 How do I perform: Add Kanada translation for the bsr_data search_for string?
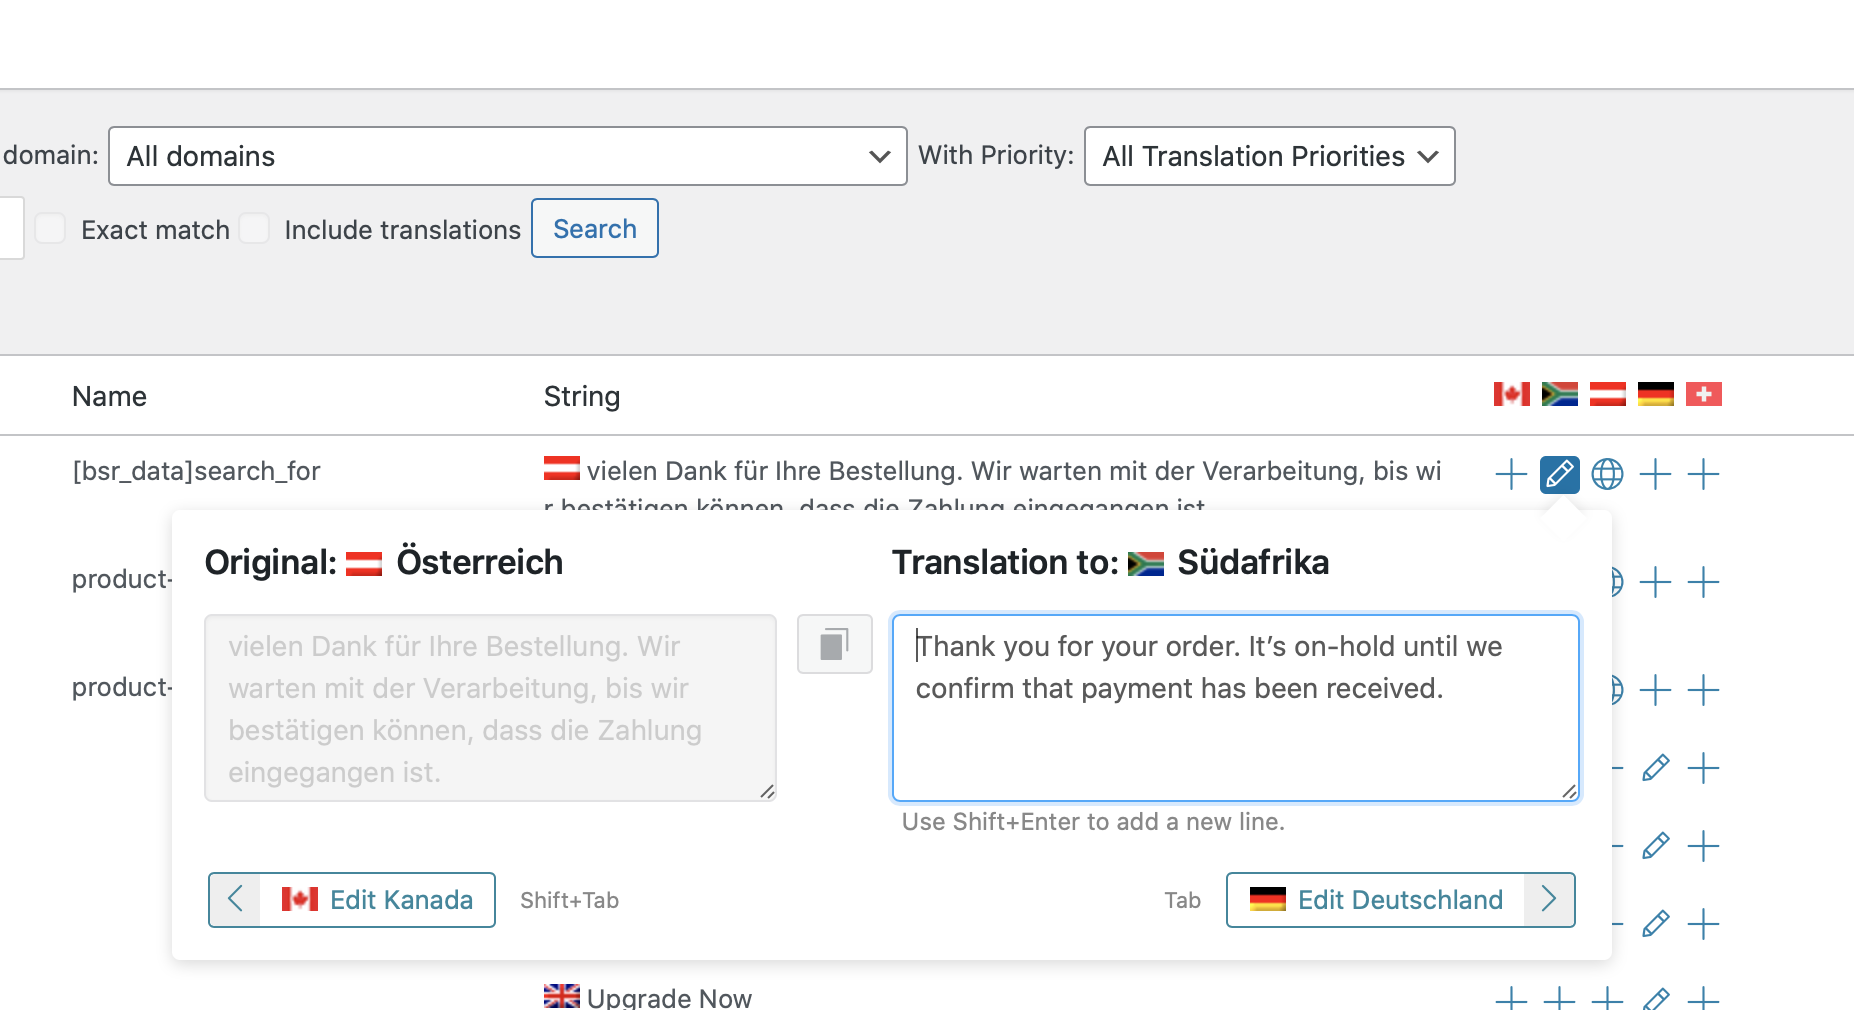(1511, 474)
